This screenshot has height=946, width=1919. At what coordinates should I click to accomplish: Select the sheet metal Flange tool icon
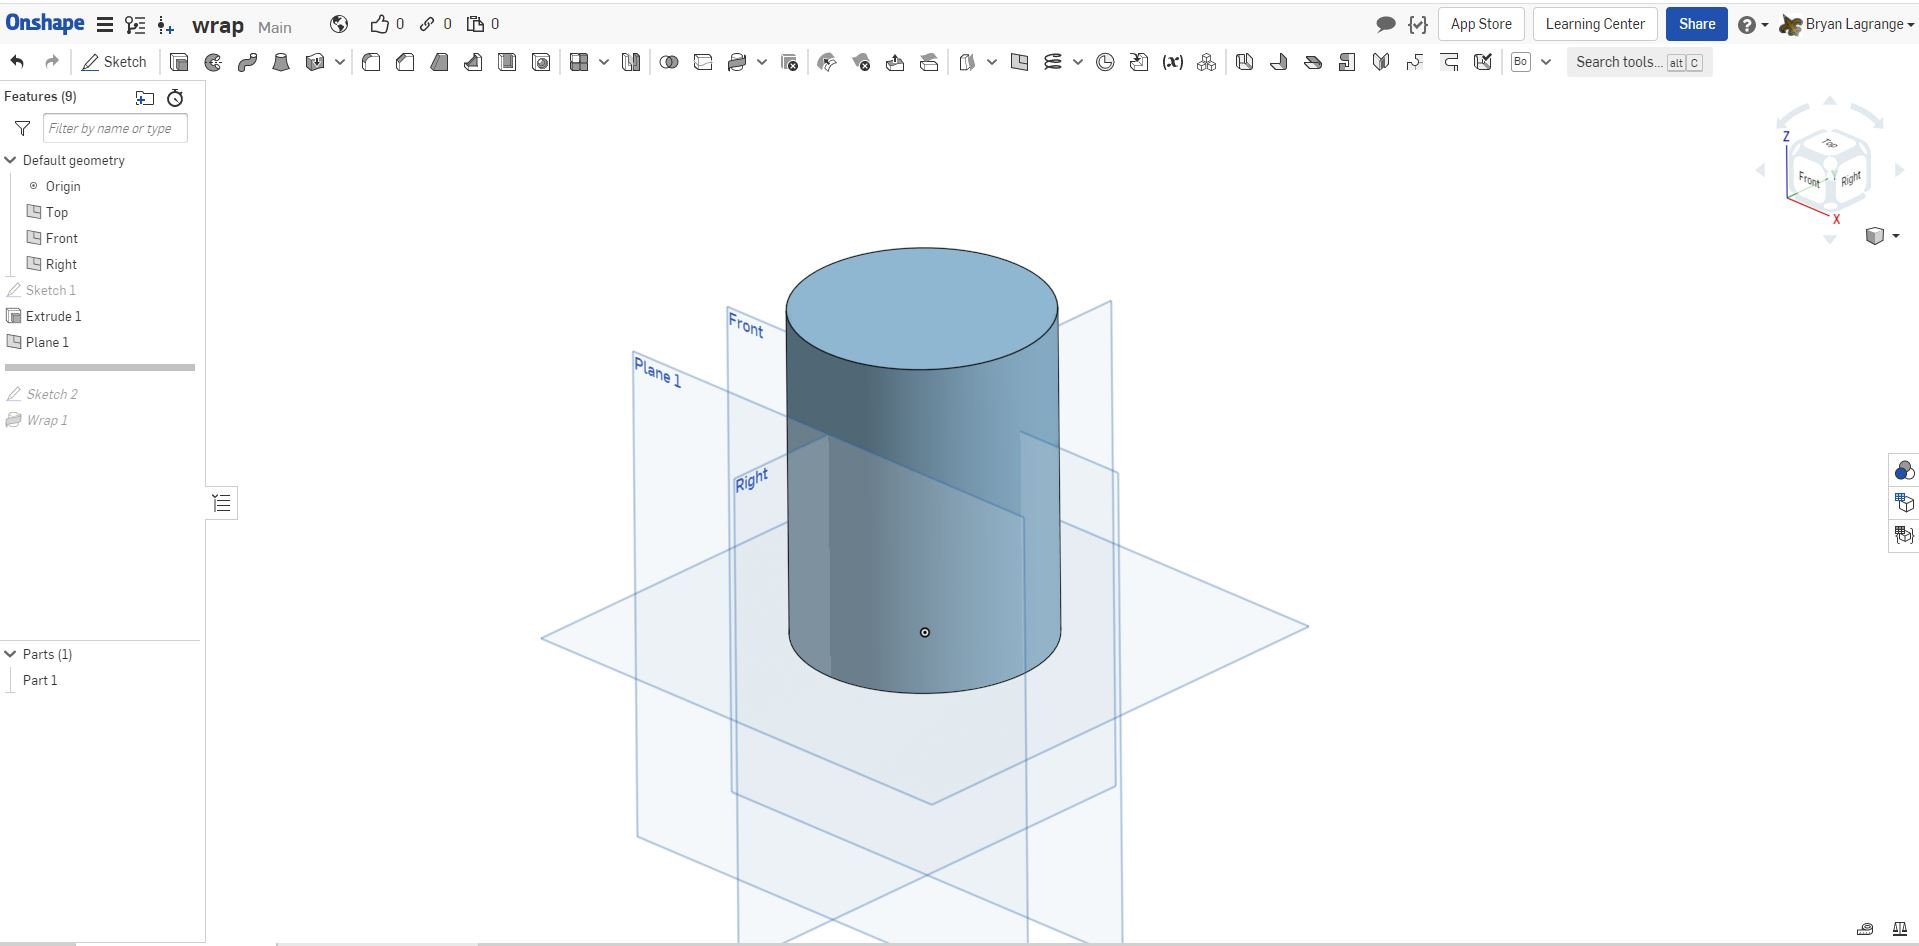1279,62
